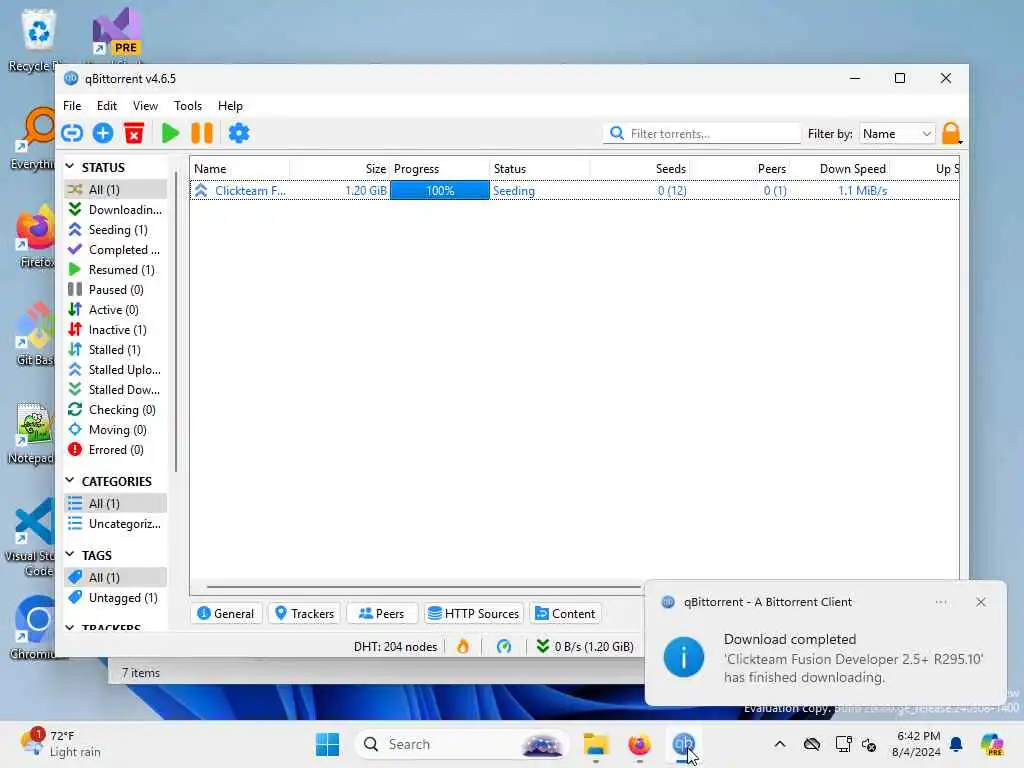This screenshot has width=1024, height=768.
Task: Click the orange Pause icon in toolbar
Action: [202, 133]
